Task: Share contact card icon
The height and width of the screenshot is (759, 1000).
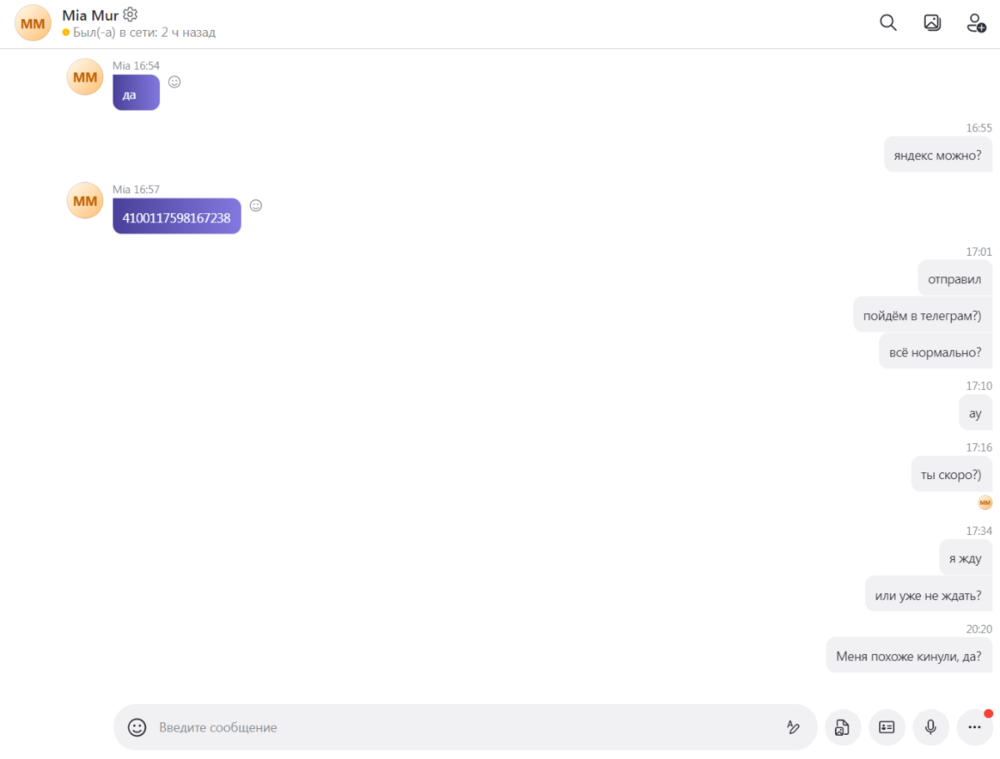Action: click(886, 727)
